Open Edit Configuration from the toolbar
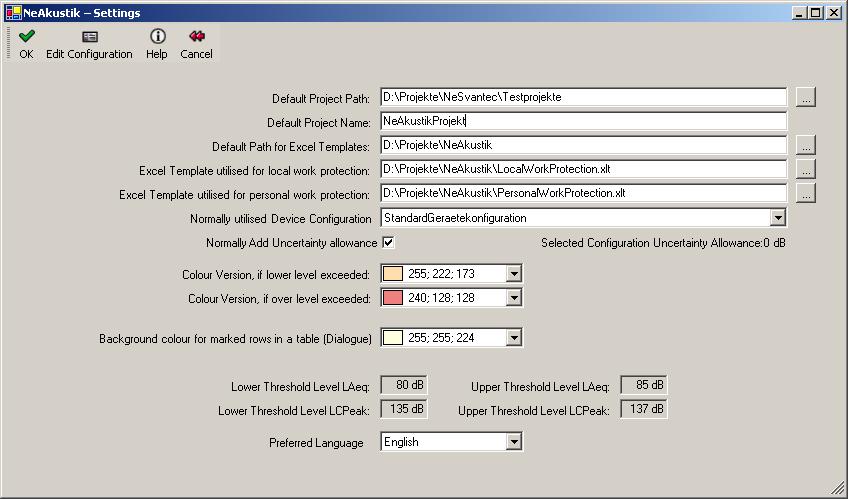 (x=89, y=37)
